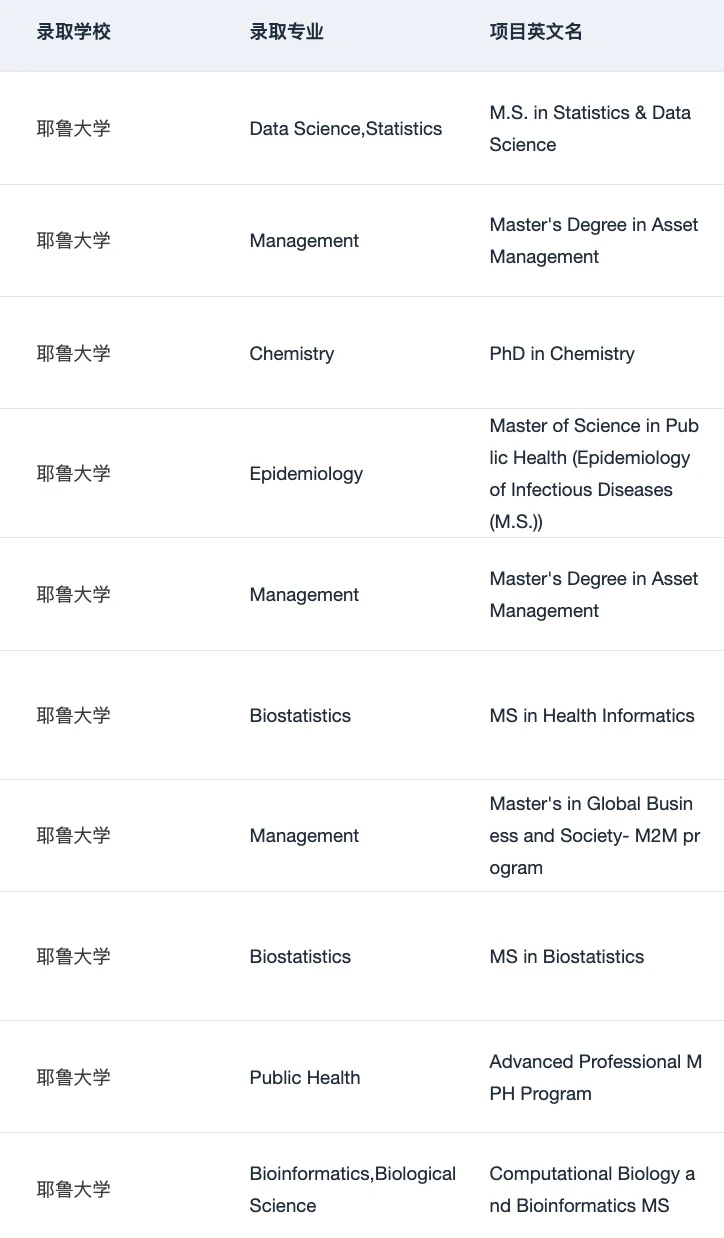Click 耶鲁大学 in the Chemistry row
This screenshot has height=1238, width=724.
74,354
